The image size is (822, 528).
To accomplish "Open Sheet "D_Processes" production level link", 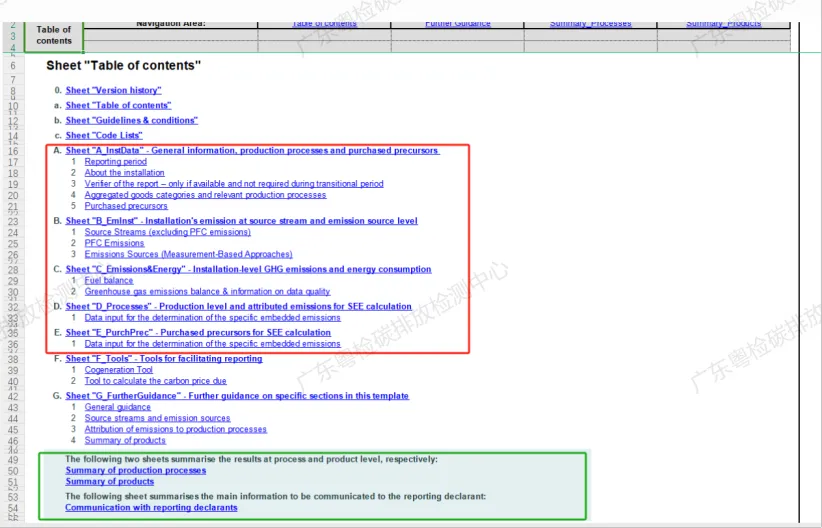I will click(x=238, y=306).
